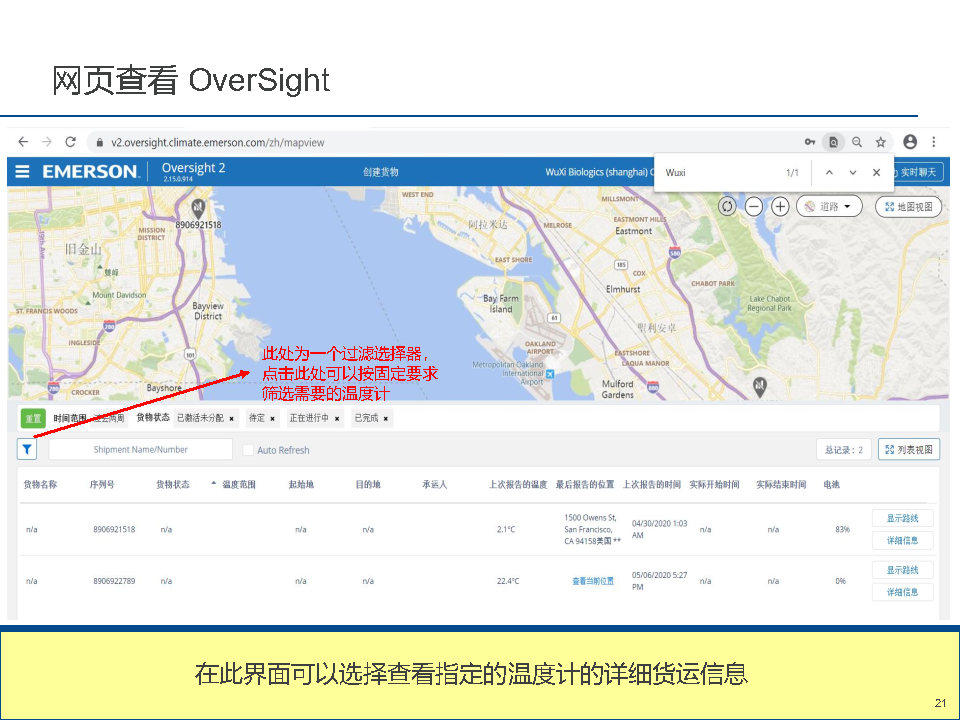Click the 1500 Owens St address cell
Viewport: 960px width, 720px height.
592,530
